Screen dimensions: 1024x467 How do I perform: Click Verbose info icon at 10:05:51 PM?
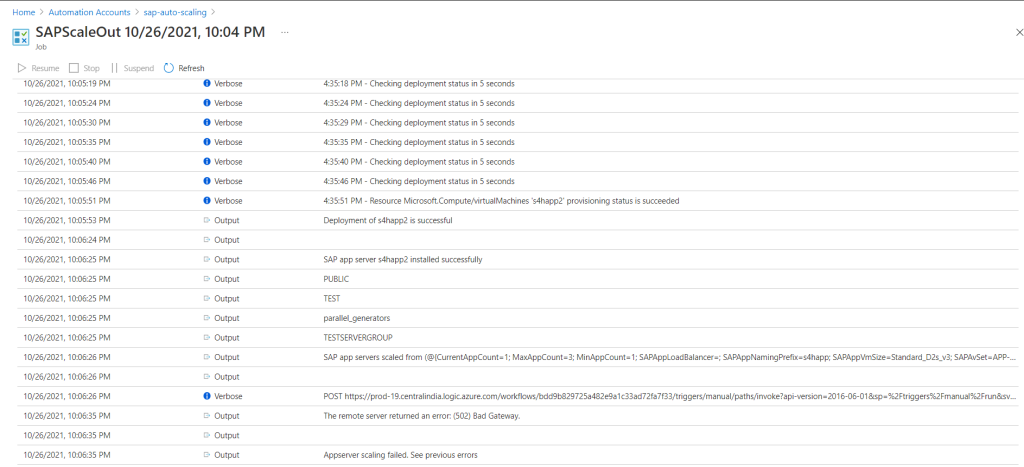pyautogui.click(x=207, y=201)
